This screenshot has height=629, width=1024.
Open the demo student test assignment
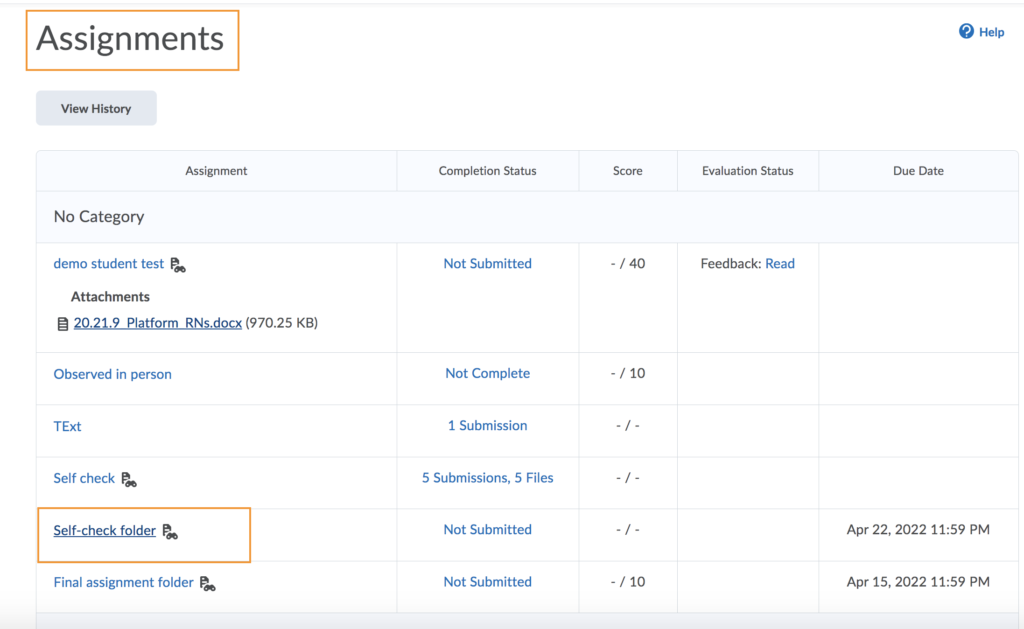(109, 264)
